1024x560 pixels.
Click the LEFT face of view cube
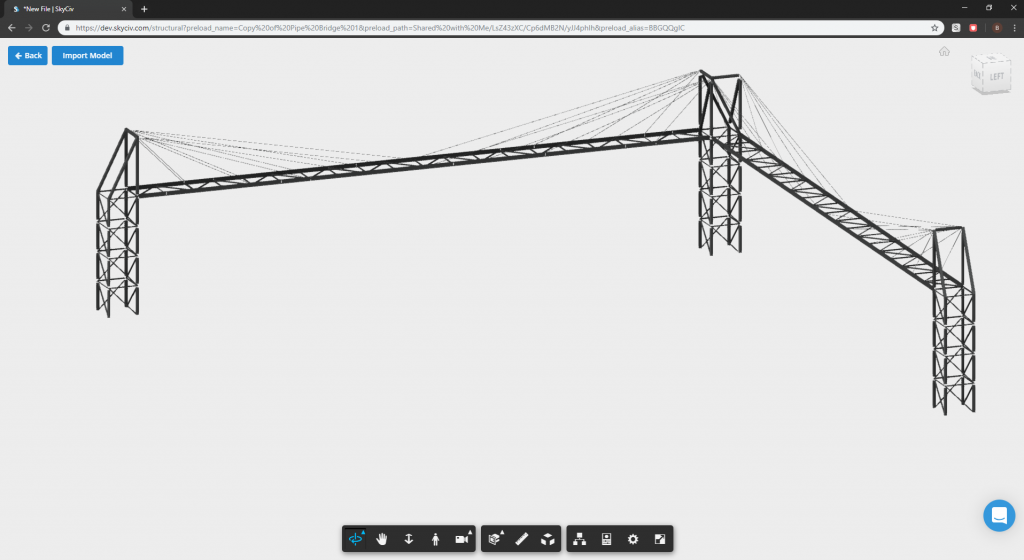(996, 77)
